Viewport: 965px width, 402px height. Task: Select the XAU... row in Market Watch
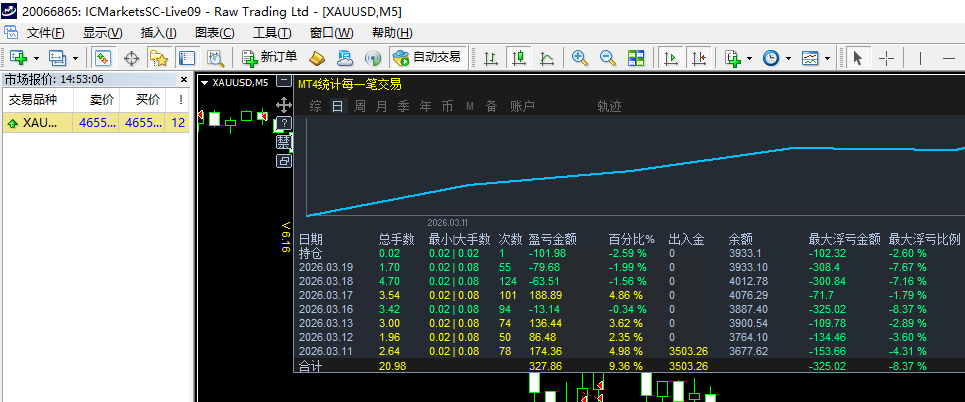[x=96, y=123]
